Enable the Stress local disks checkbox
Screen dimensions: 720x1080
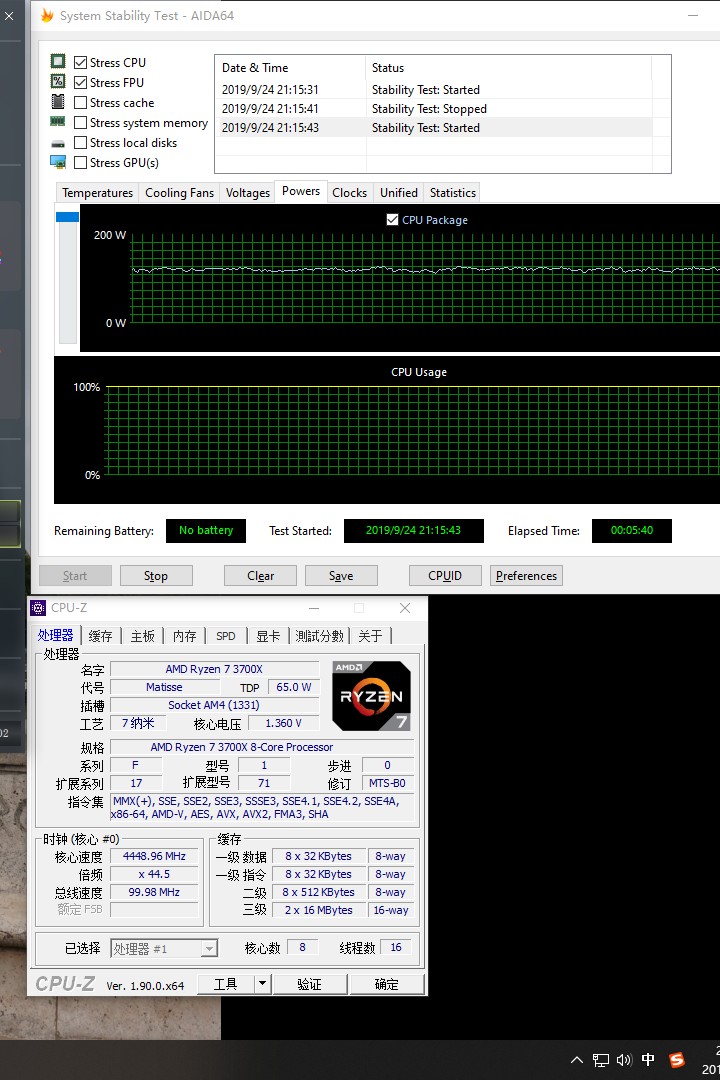click(x=81, y=143)
